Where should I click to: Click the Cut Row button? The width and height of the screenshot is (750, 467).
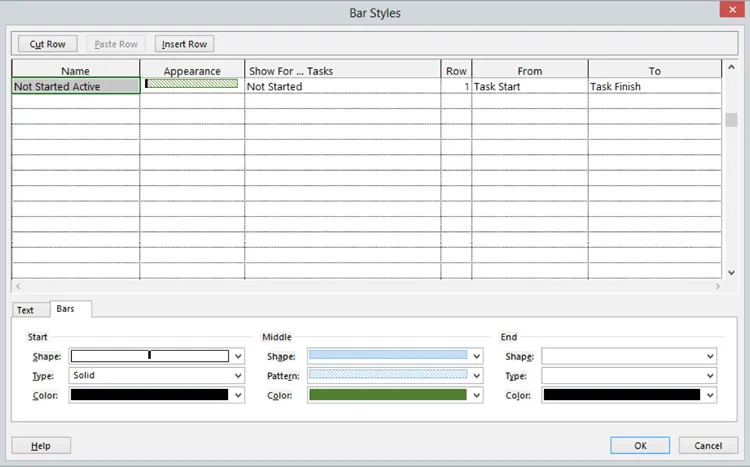click(47, 44)
